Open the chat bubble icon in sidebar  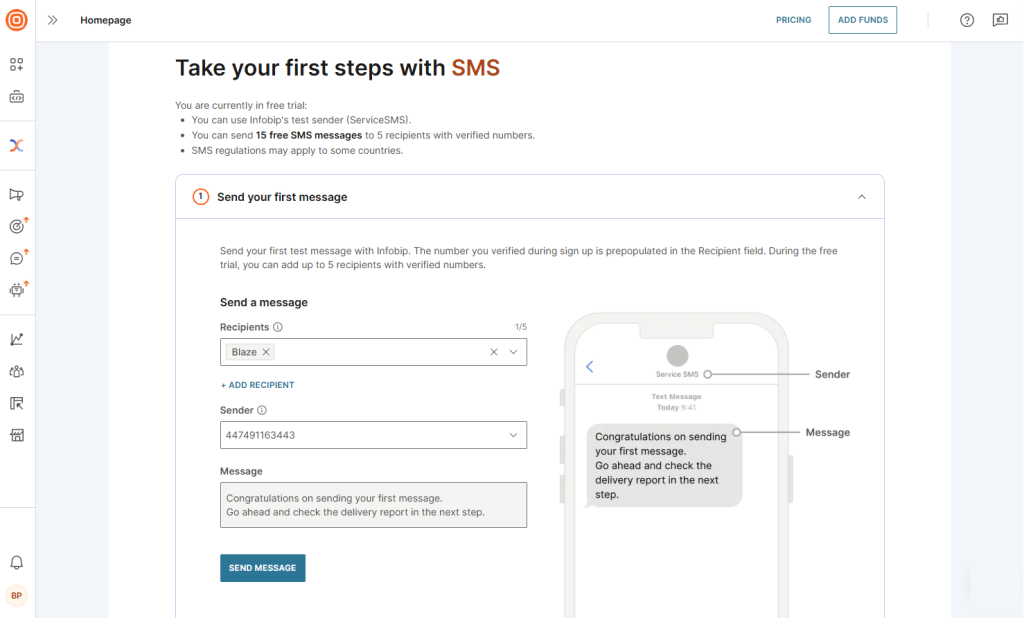(16, 258)
